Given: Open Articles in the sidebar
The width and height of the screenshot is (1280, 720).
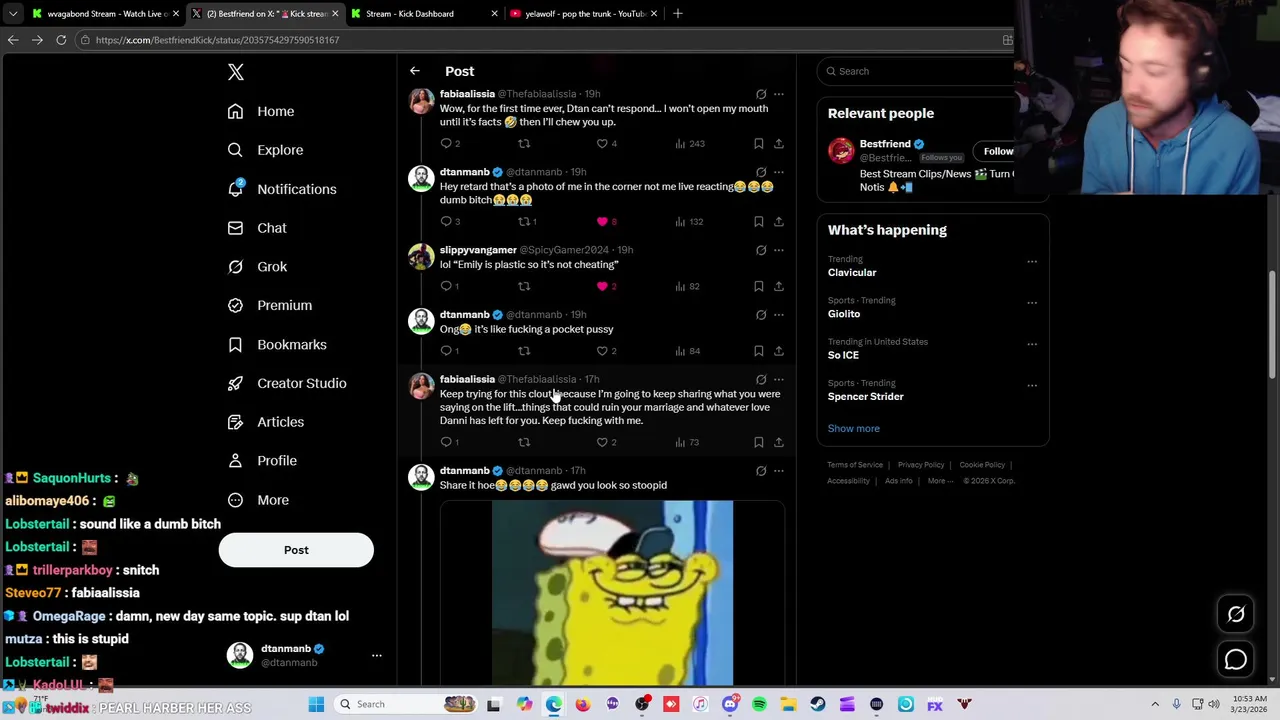Looking at the screenshot, I should point(266,422).
